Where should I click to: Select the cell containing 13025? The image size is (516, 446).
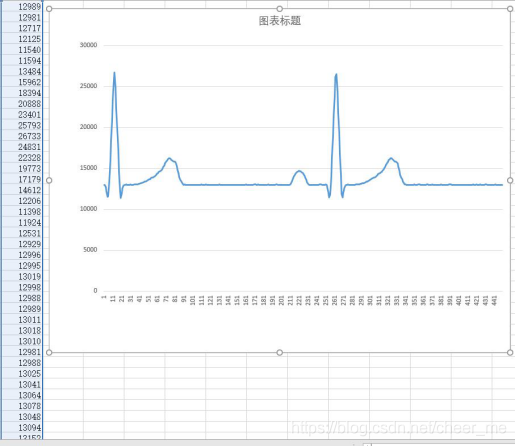[x=22, y=373]
